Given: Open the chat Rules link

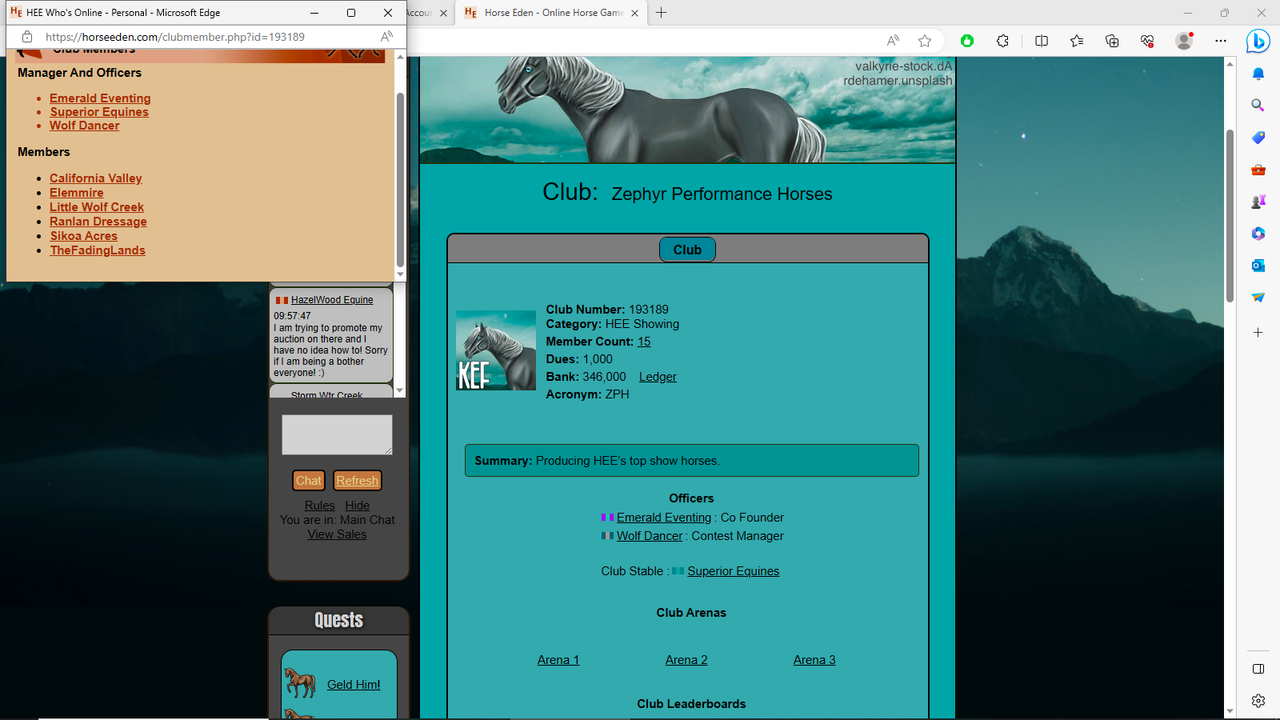Looking at the screenshot, I should (x=320, y=506).
